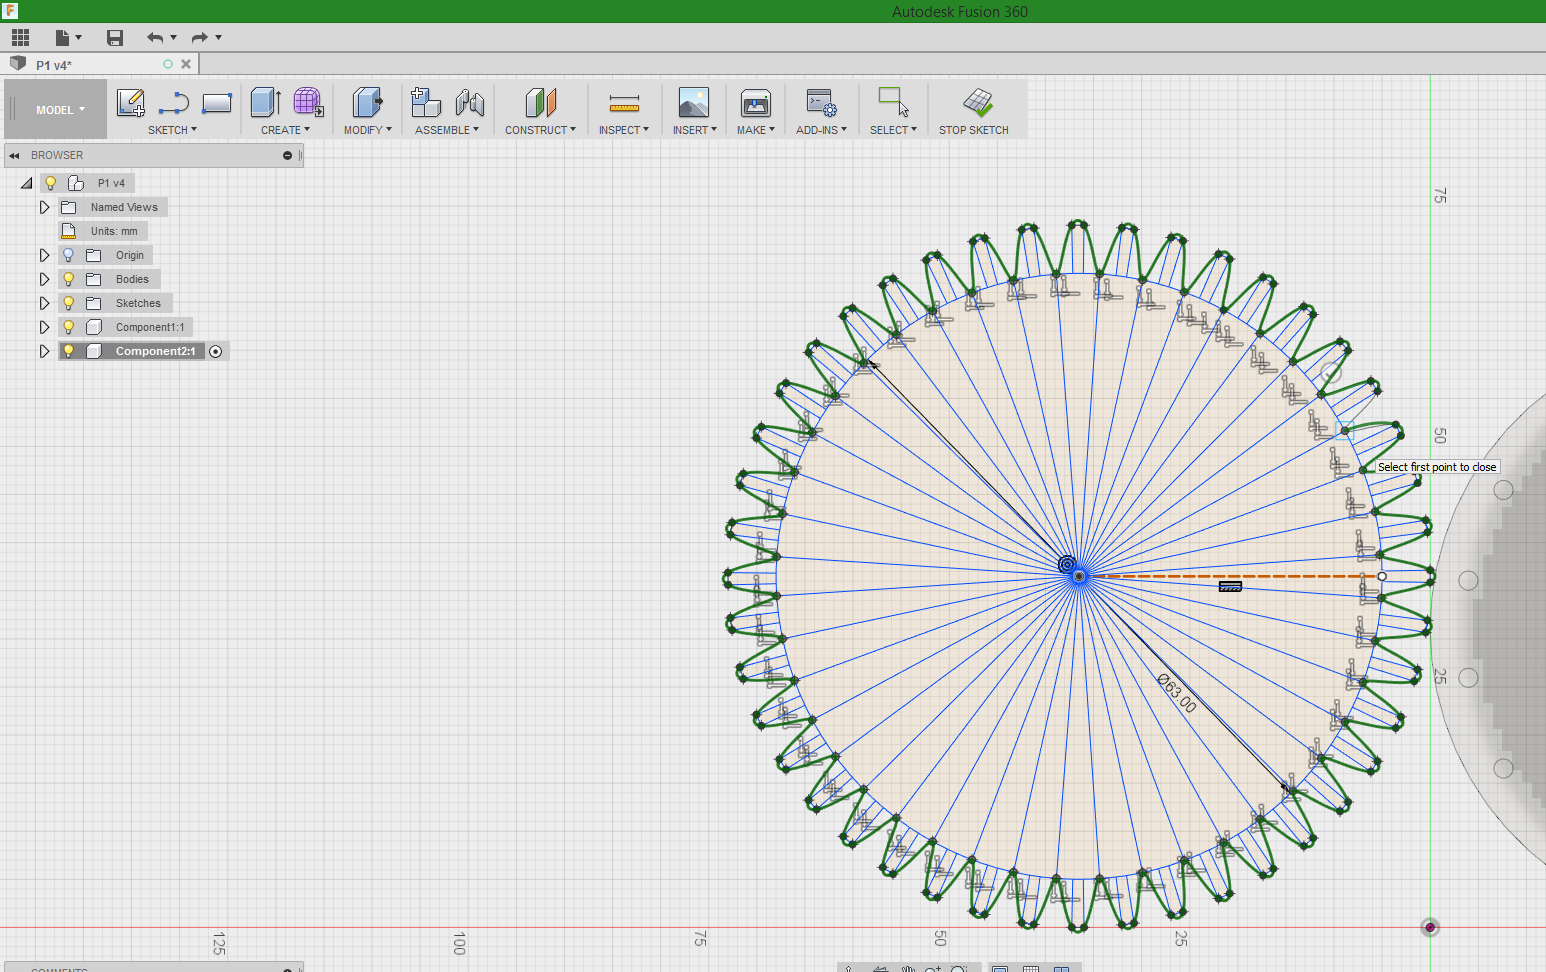Open the SKETCH menu

172,130
